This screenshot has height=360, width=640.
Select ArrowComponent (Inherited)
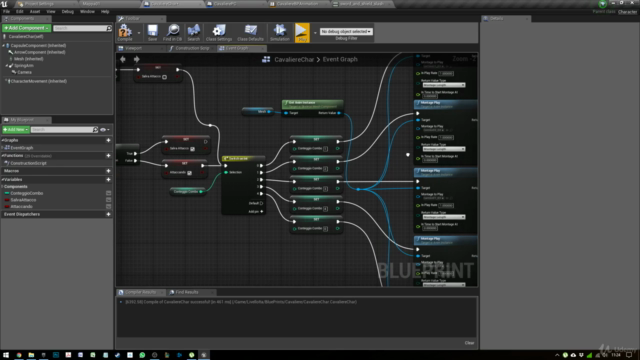coord(39,52)
